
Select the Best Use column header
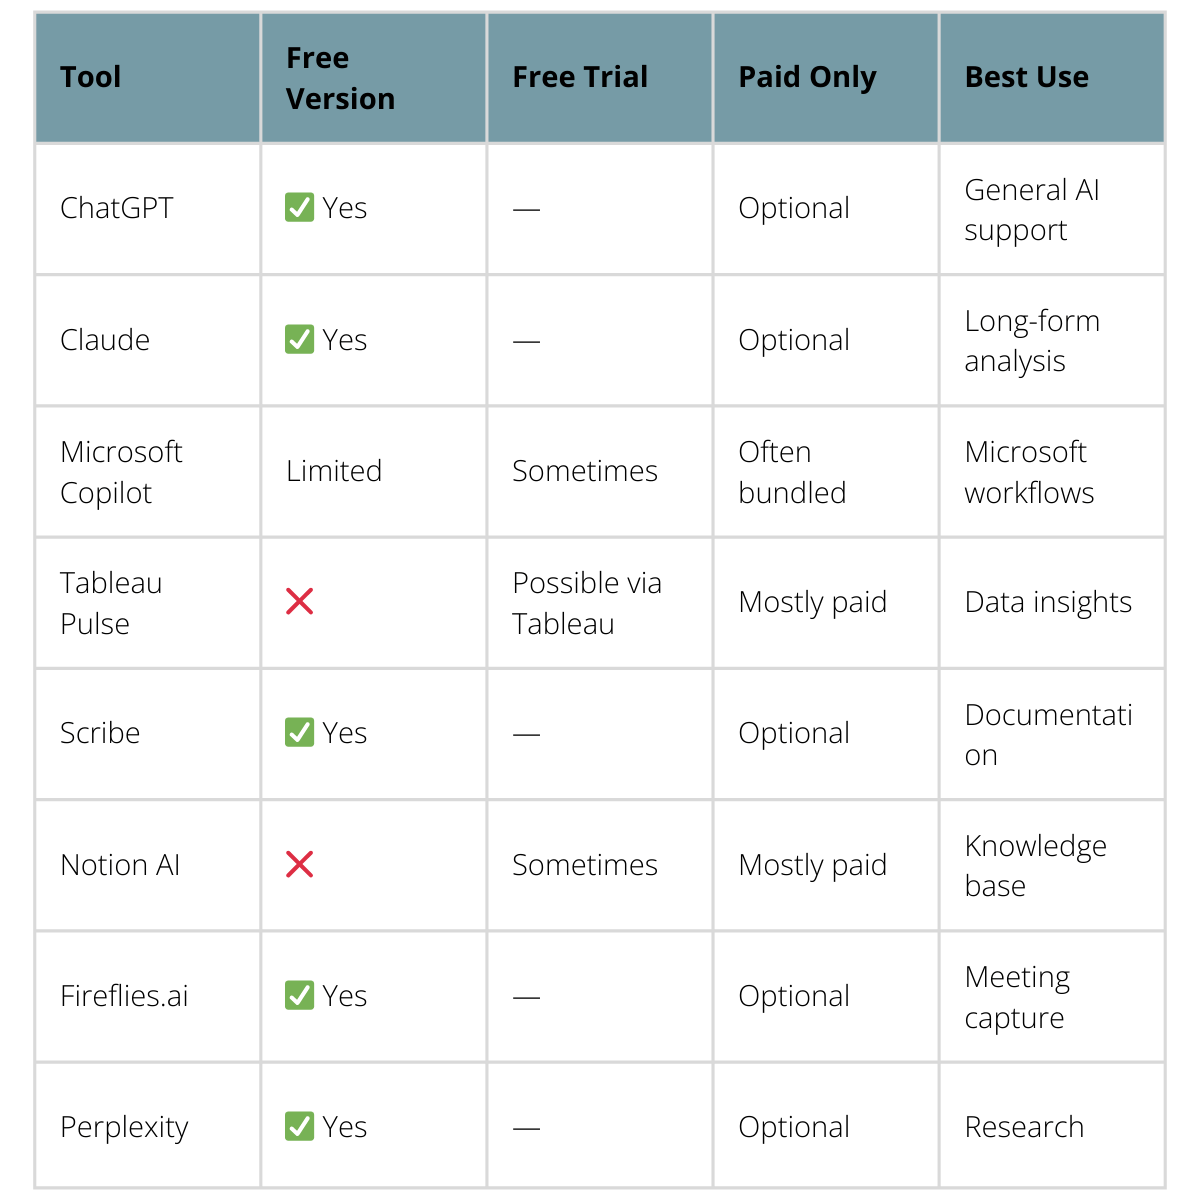coord(1026,77)
